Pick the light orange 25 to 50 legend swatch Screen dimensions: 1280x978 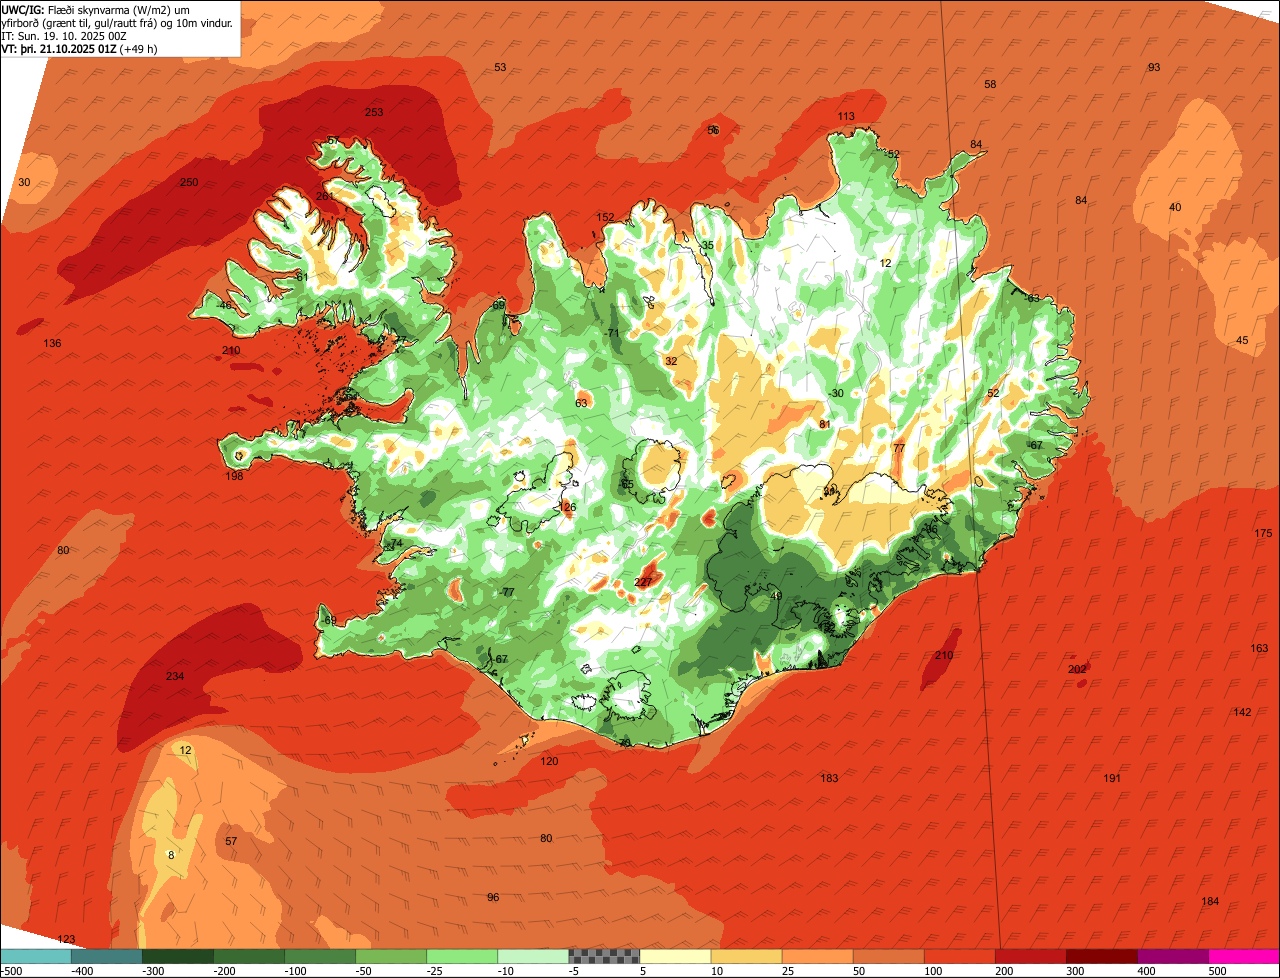[817, 956]
